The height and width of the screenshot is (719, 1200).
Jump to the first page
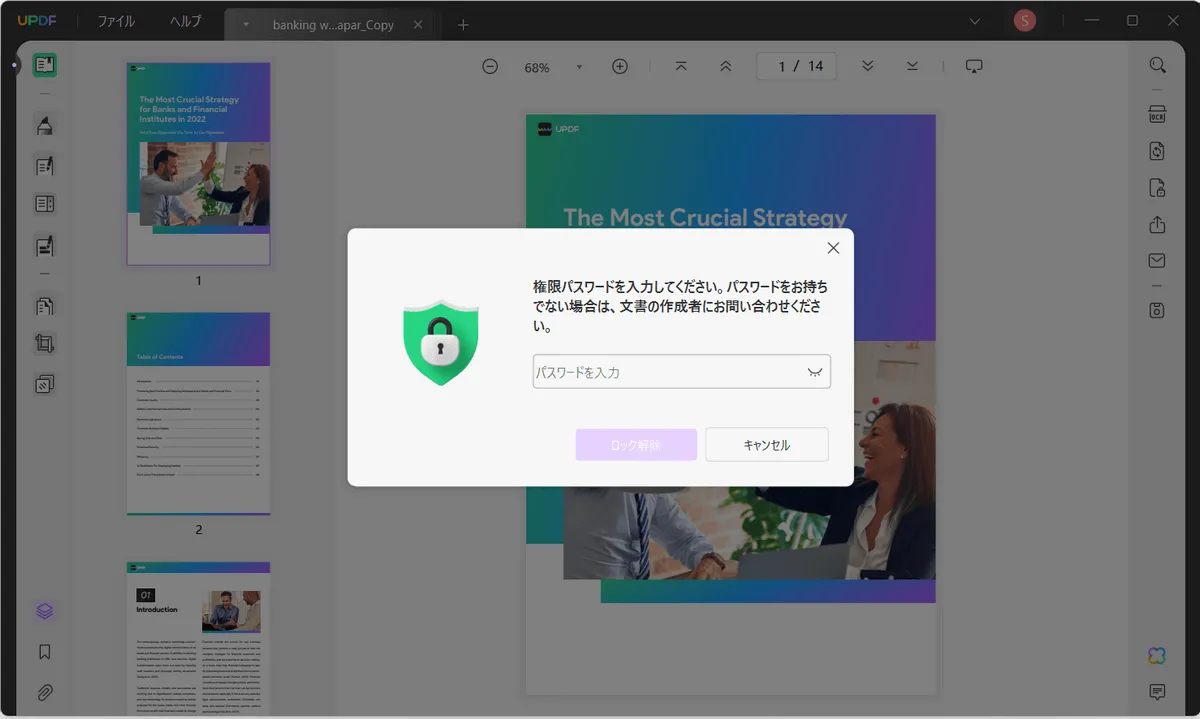681,66
